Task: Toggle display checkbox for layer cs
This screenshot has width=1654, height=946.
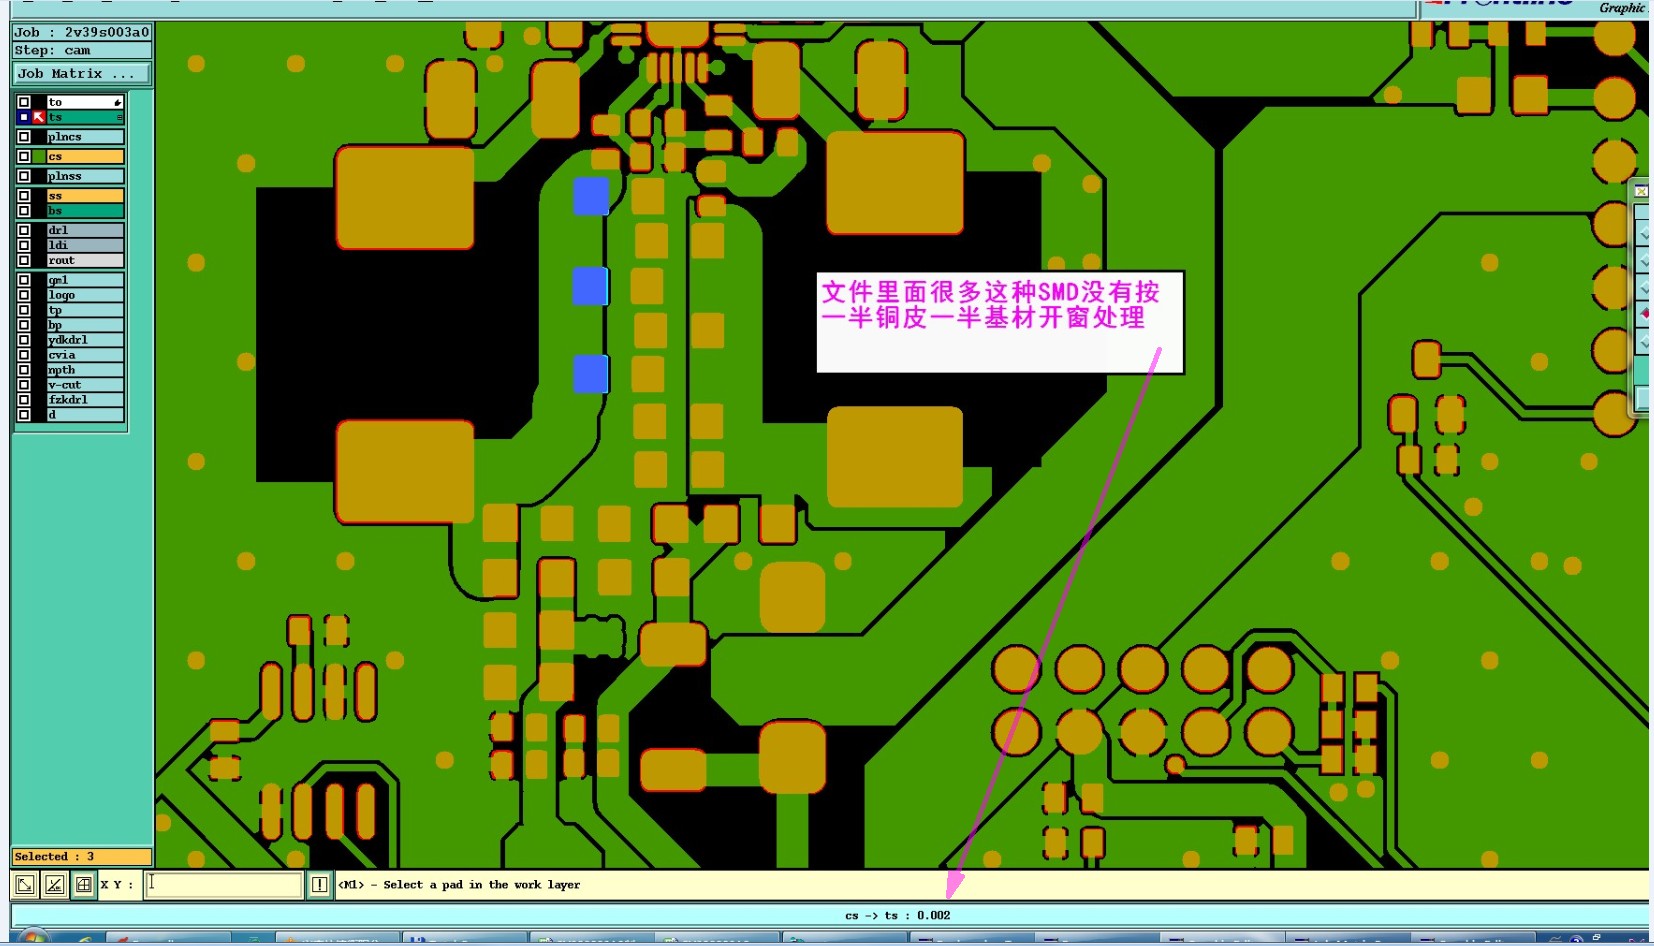Action: [24, 157]
